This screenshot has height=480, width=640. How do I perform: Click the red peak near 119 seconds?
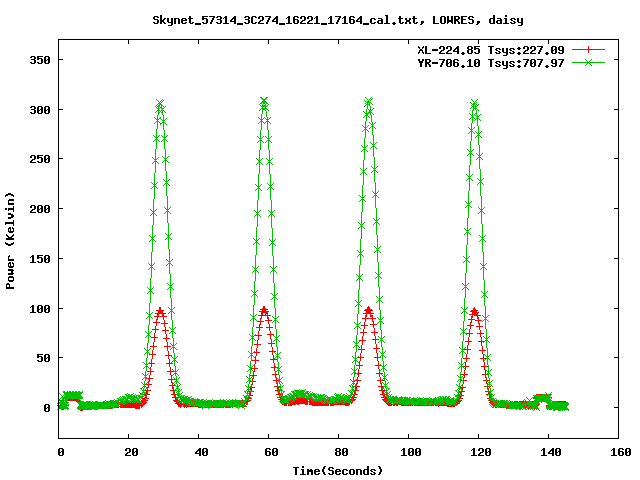(x=474, y=311)
